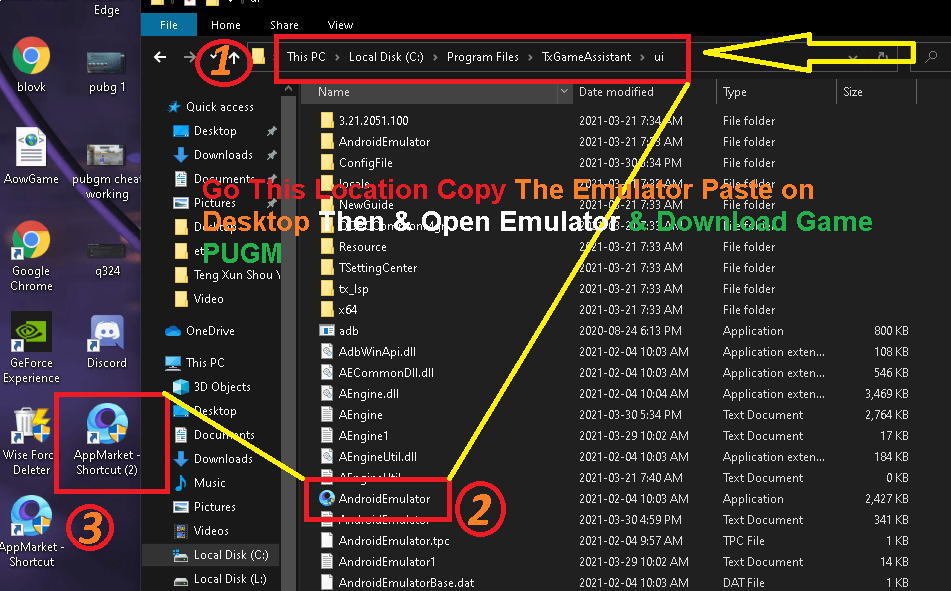Select the AEngineUtil.dll file
This screenshot has height=591, width=951.
pos(377,457)
